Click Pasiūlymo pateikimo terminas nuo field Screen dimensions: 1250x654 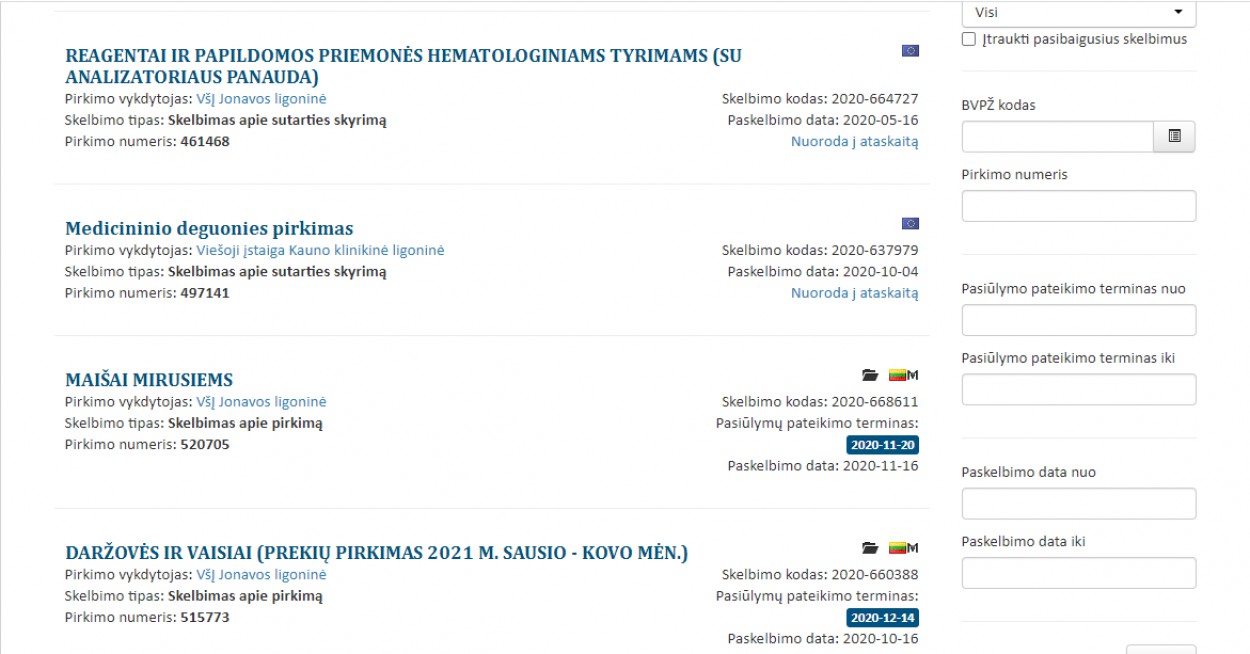(x=1079, y=320)
